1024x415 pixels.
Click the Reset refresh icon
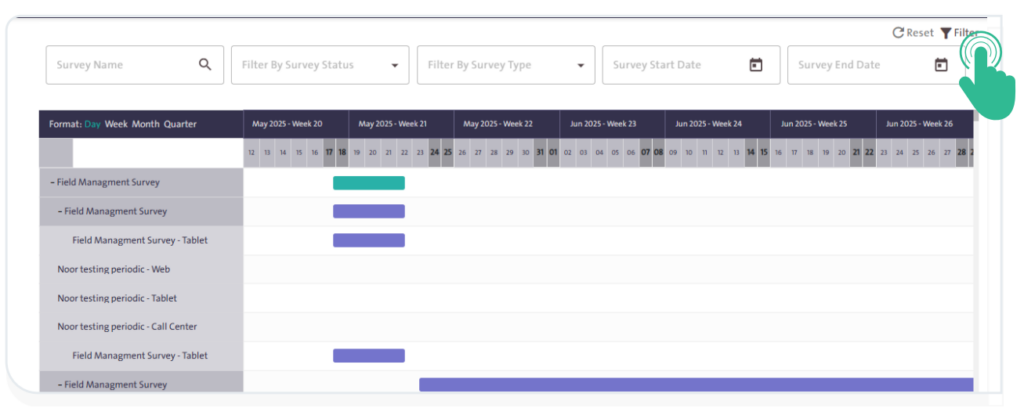click(x=898, y=33)
